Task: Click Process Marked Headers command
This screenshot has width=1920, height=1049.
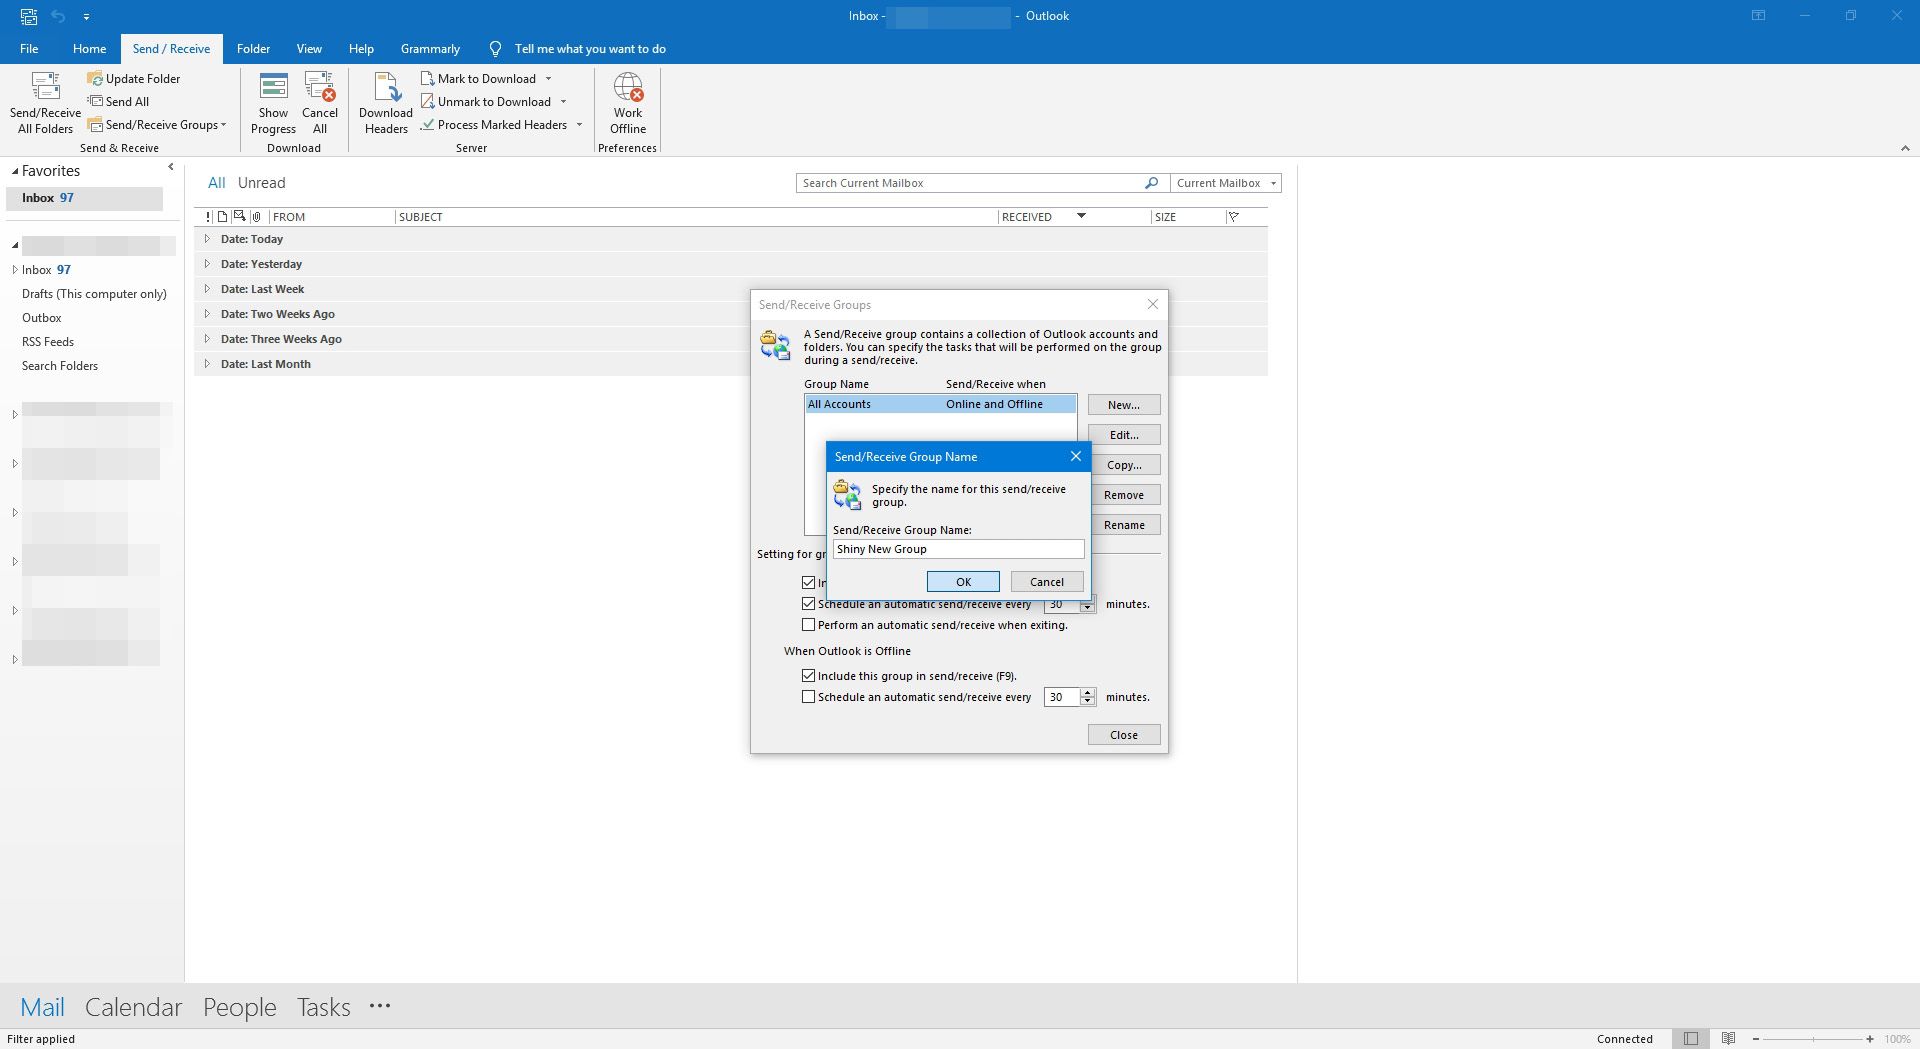Action: pos(494,124)
